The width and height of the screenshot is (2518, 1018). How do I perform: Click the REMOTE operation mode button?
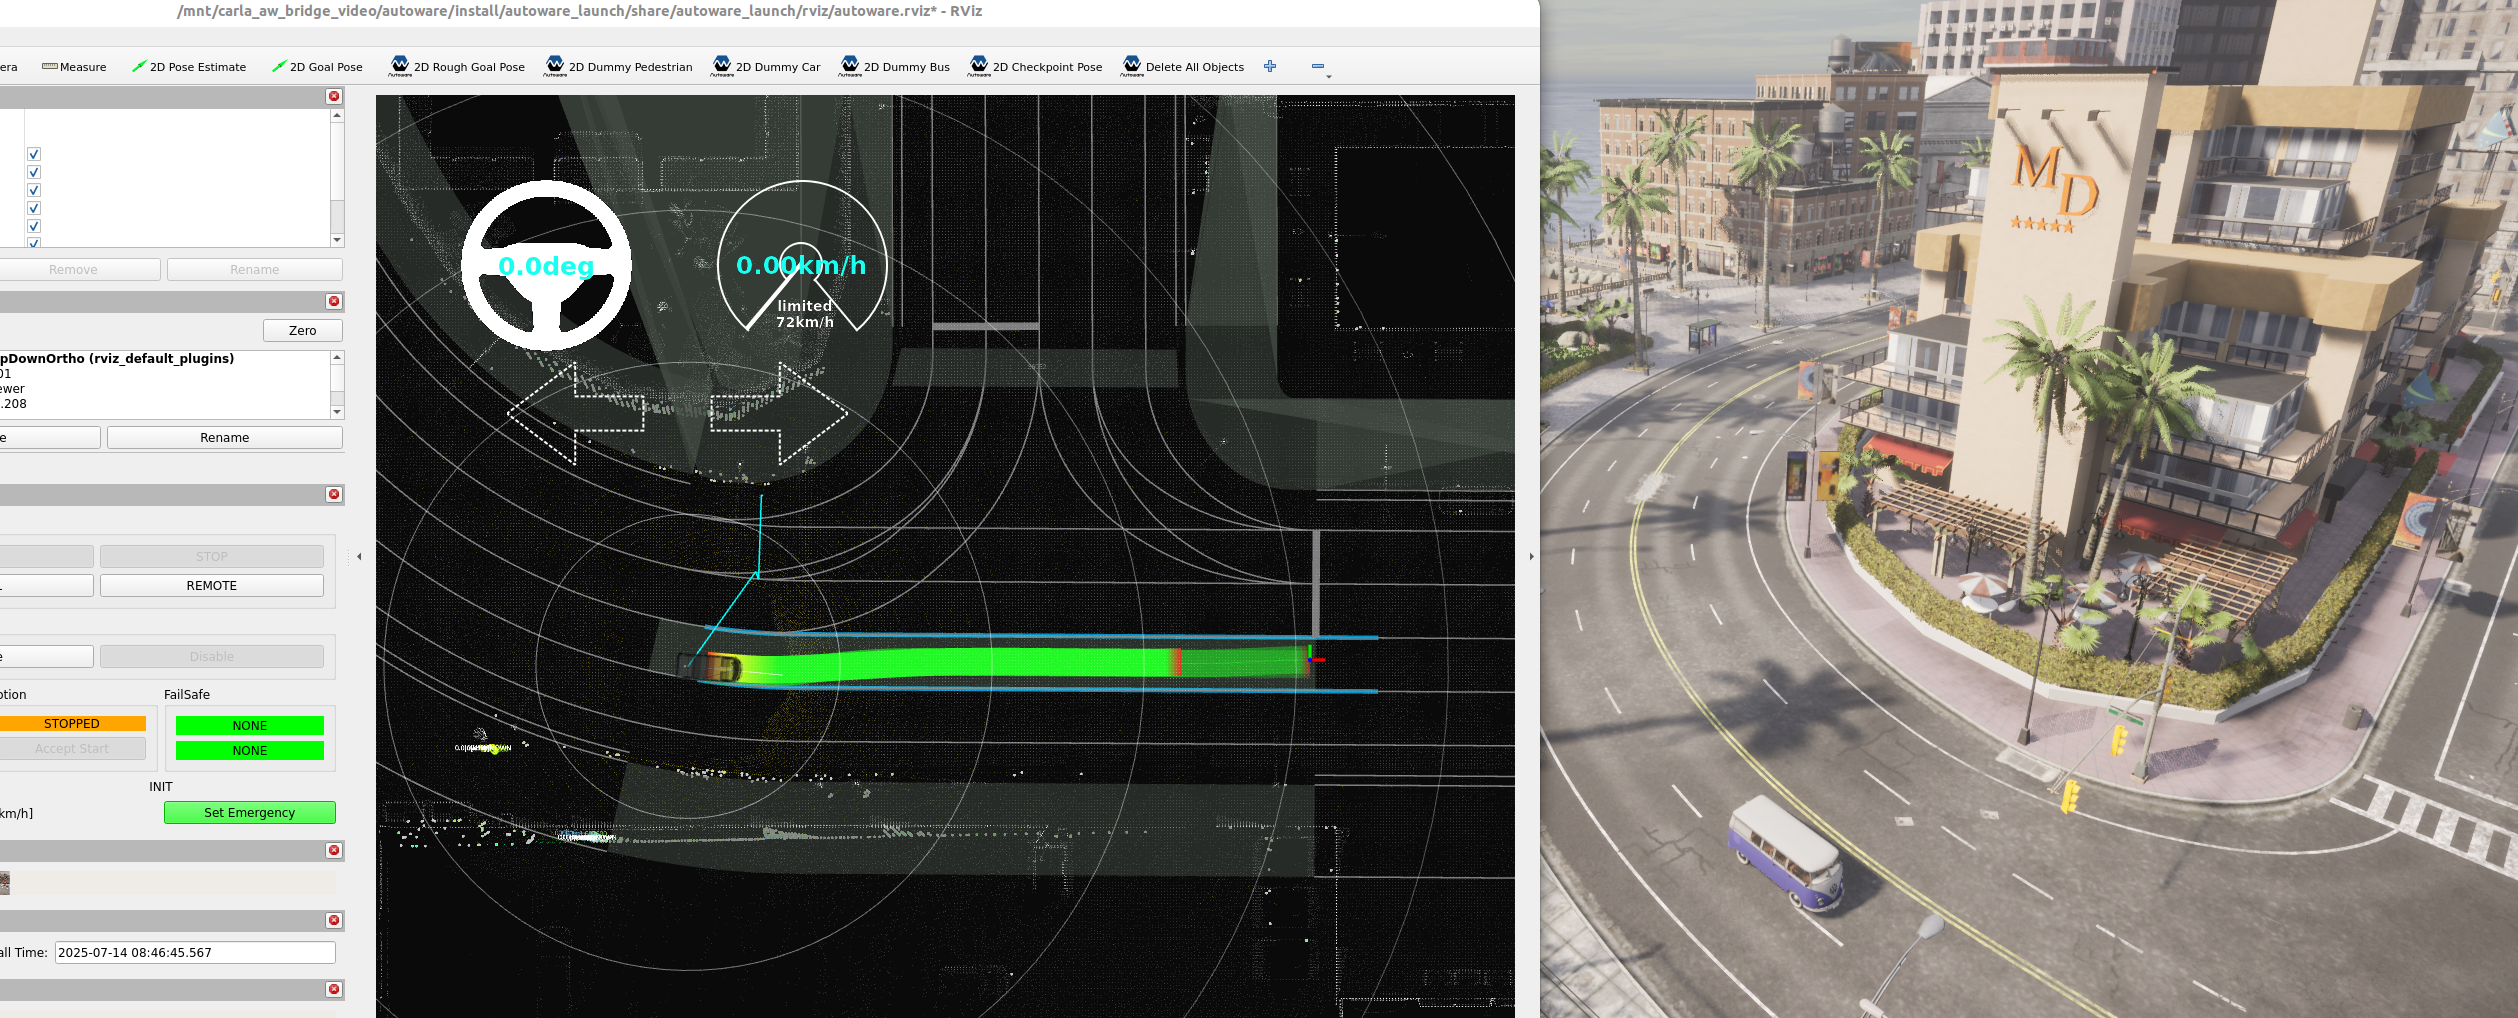click(212, 586)
